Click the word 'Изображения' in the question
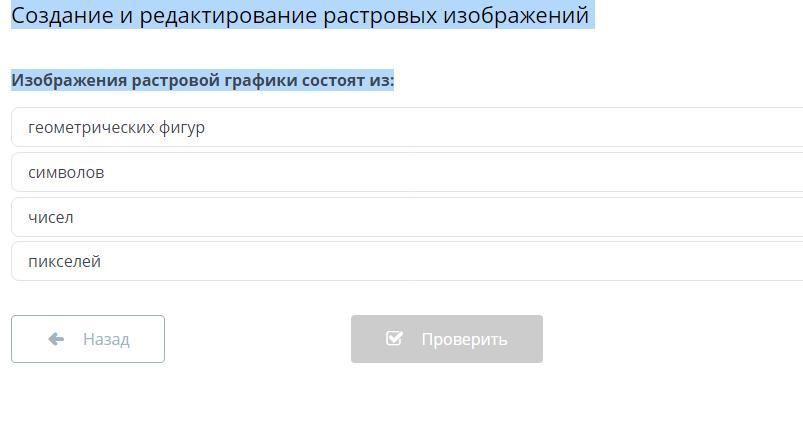The height and width of the screenshot is (428, 803). click(69, 80)
